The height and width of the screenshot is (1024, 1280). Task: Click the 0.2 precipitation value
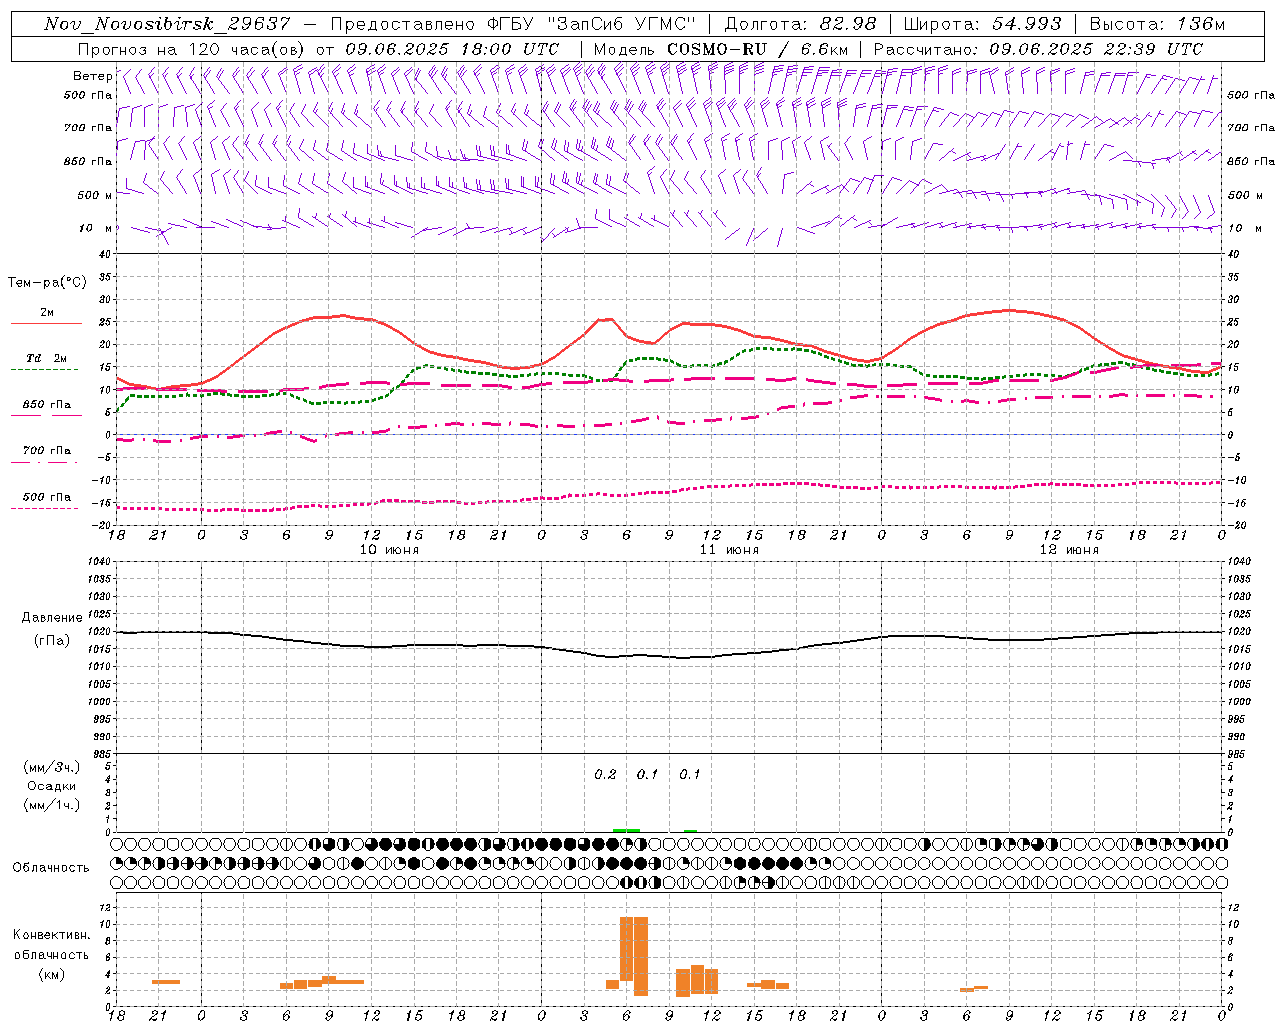pos(606,775)
